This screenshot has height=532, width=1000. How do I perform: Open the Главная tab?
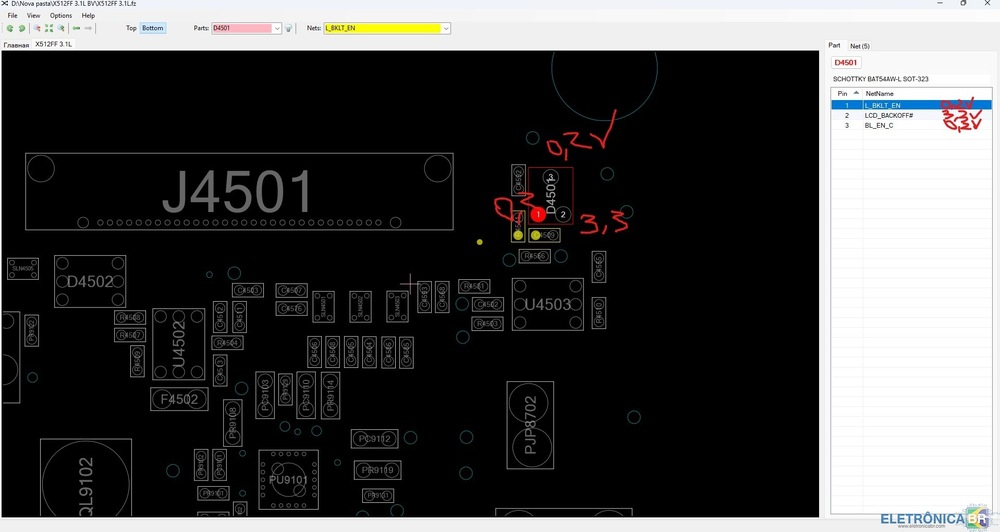[16, 45]
